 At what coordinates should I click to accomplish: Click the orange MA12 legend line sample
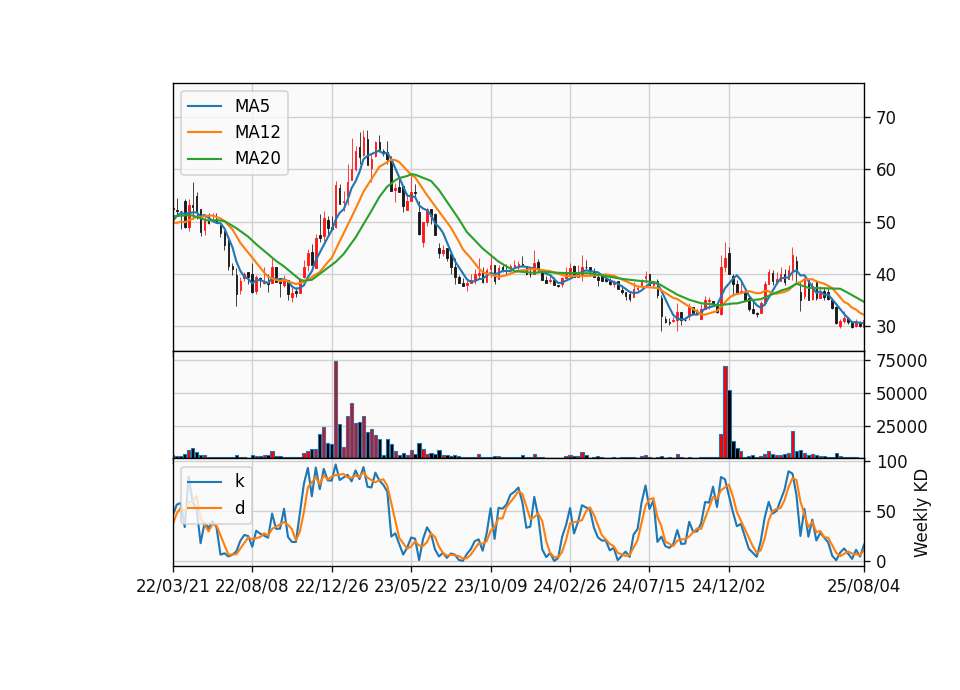[x=204, y=132]
